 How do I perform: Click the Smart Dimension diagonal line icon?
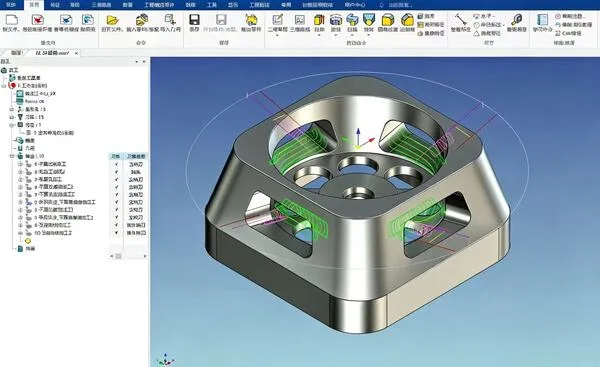(x=460, y=20)
